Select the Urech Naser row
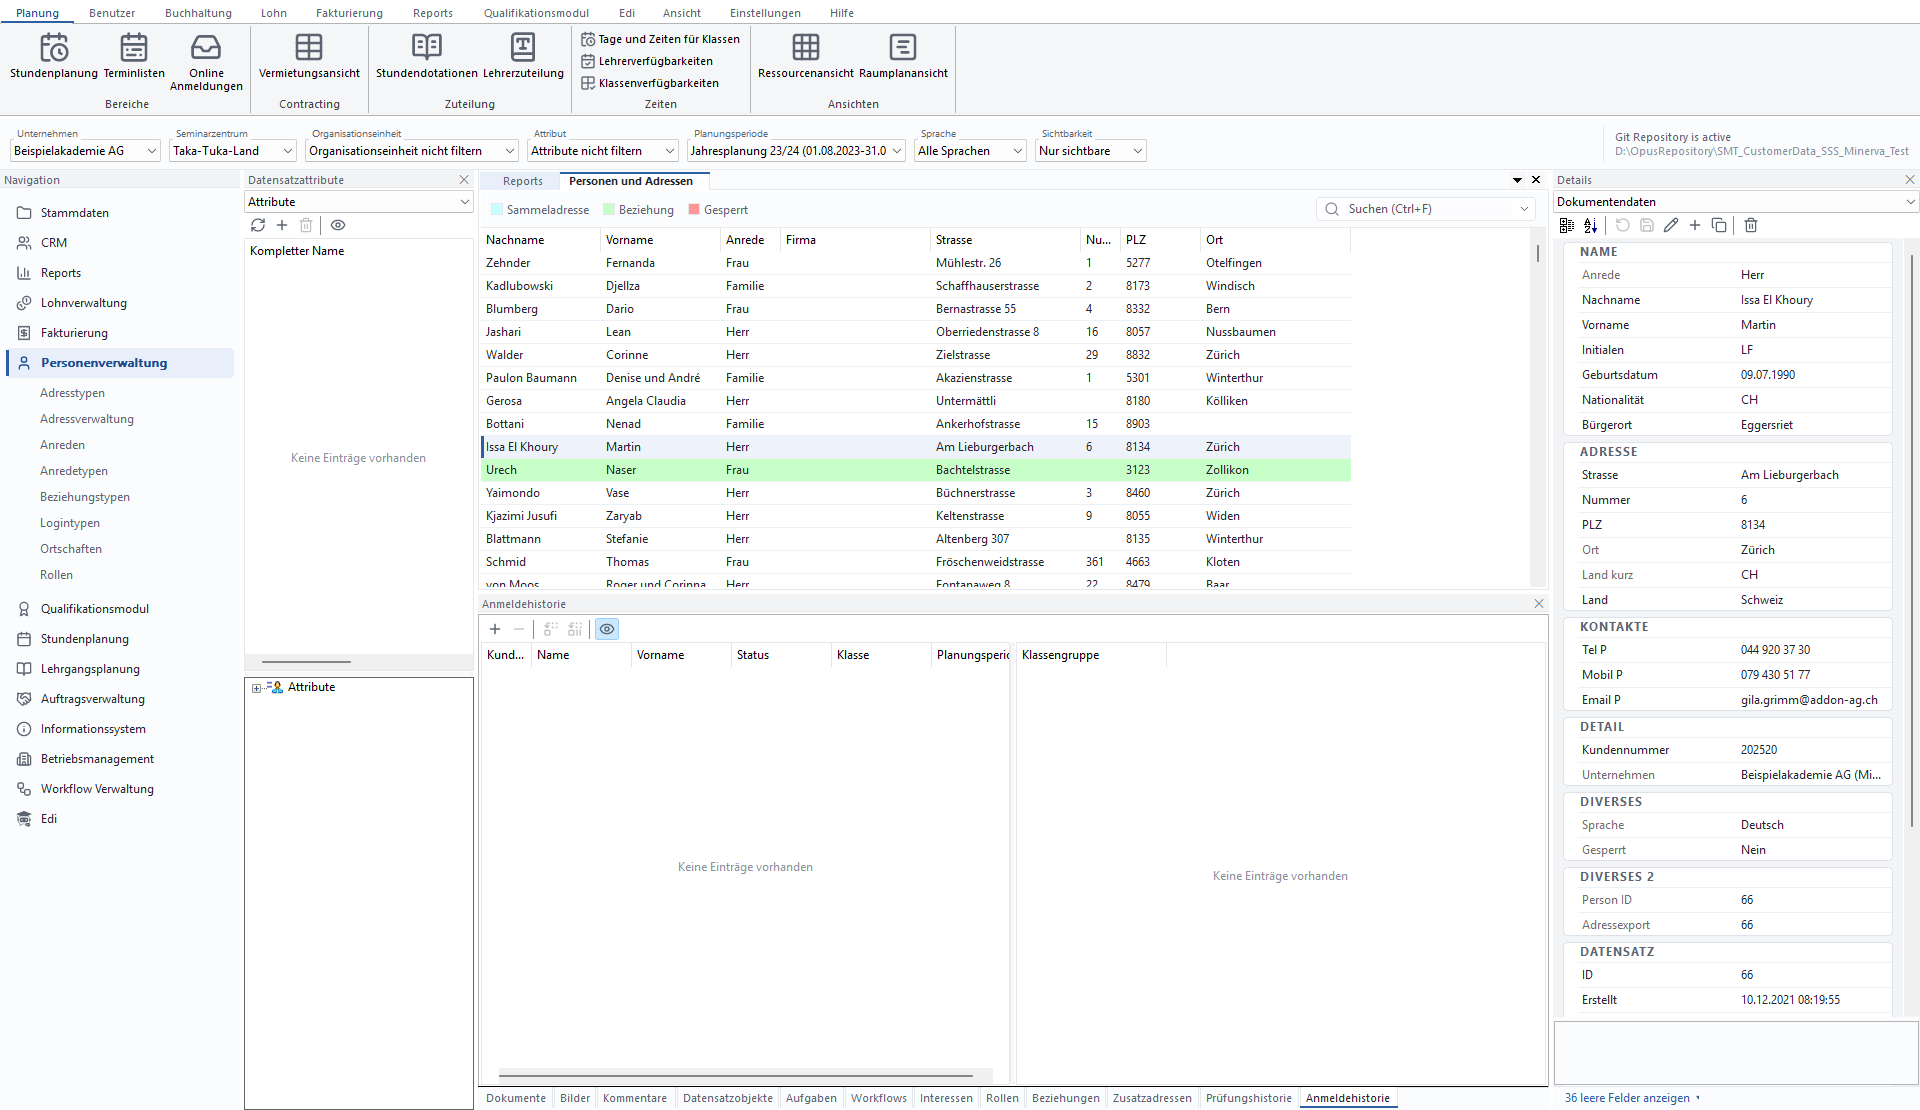The height and width of the screenshot is (1110, 1920). point(915,470)
